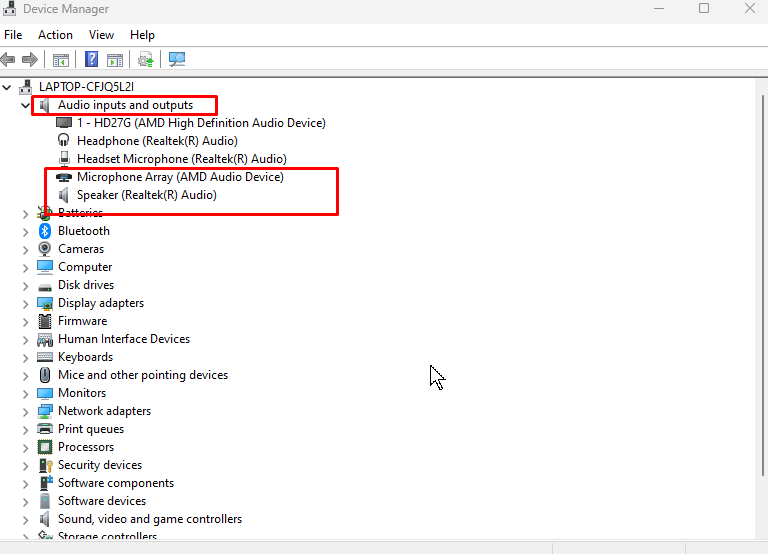768x554 pixels.
Task: Click the Update driver toolbar icon
Action: pyautogui.click(x=146, y=60)
